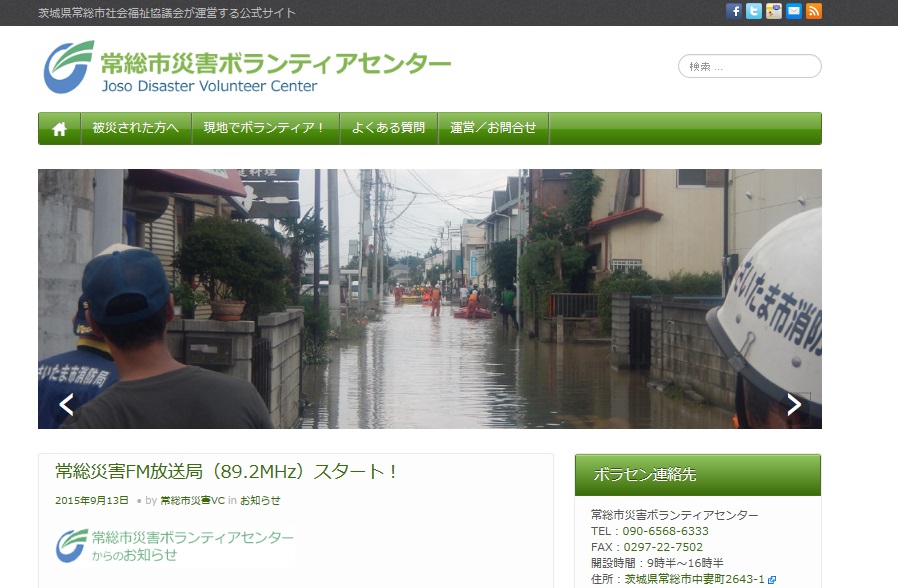This screenshot has width=898, height=588.
Task: Go to the Home icon in navigation
Action: (59, 128)
